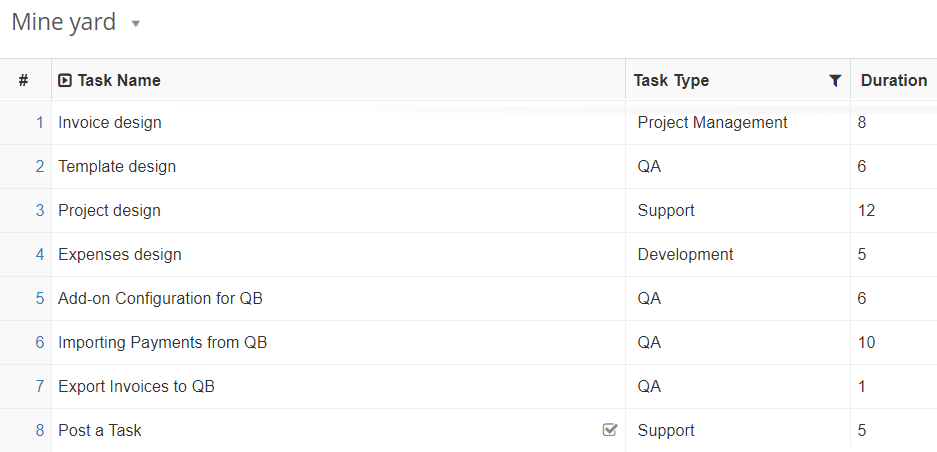Screen dimensions: 937x452
Task: Click the filter icon in Task Type column
Action: point(835,81)
